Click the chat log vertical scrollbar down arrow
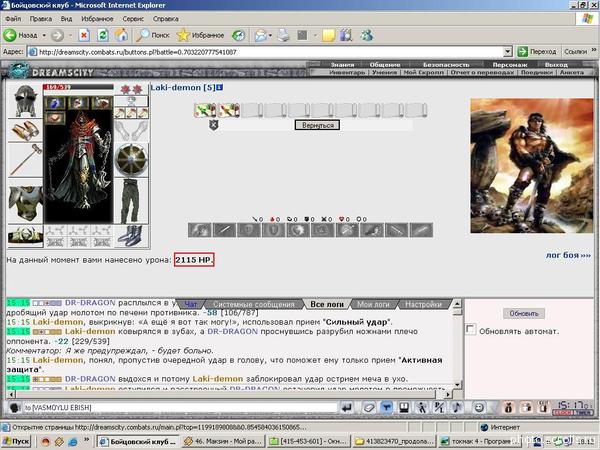Image resolution: width=600 pixels, height=450 pixels. pos(457,385)
